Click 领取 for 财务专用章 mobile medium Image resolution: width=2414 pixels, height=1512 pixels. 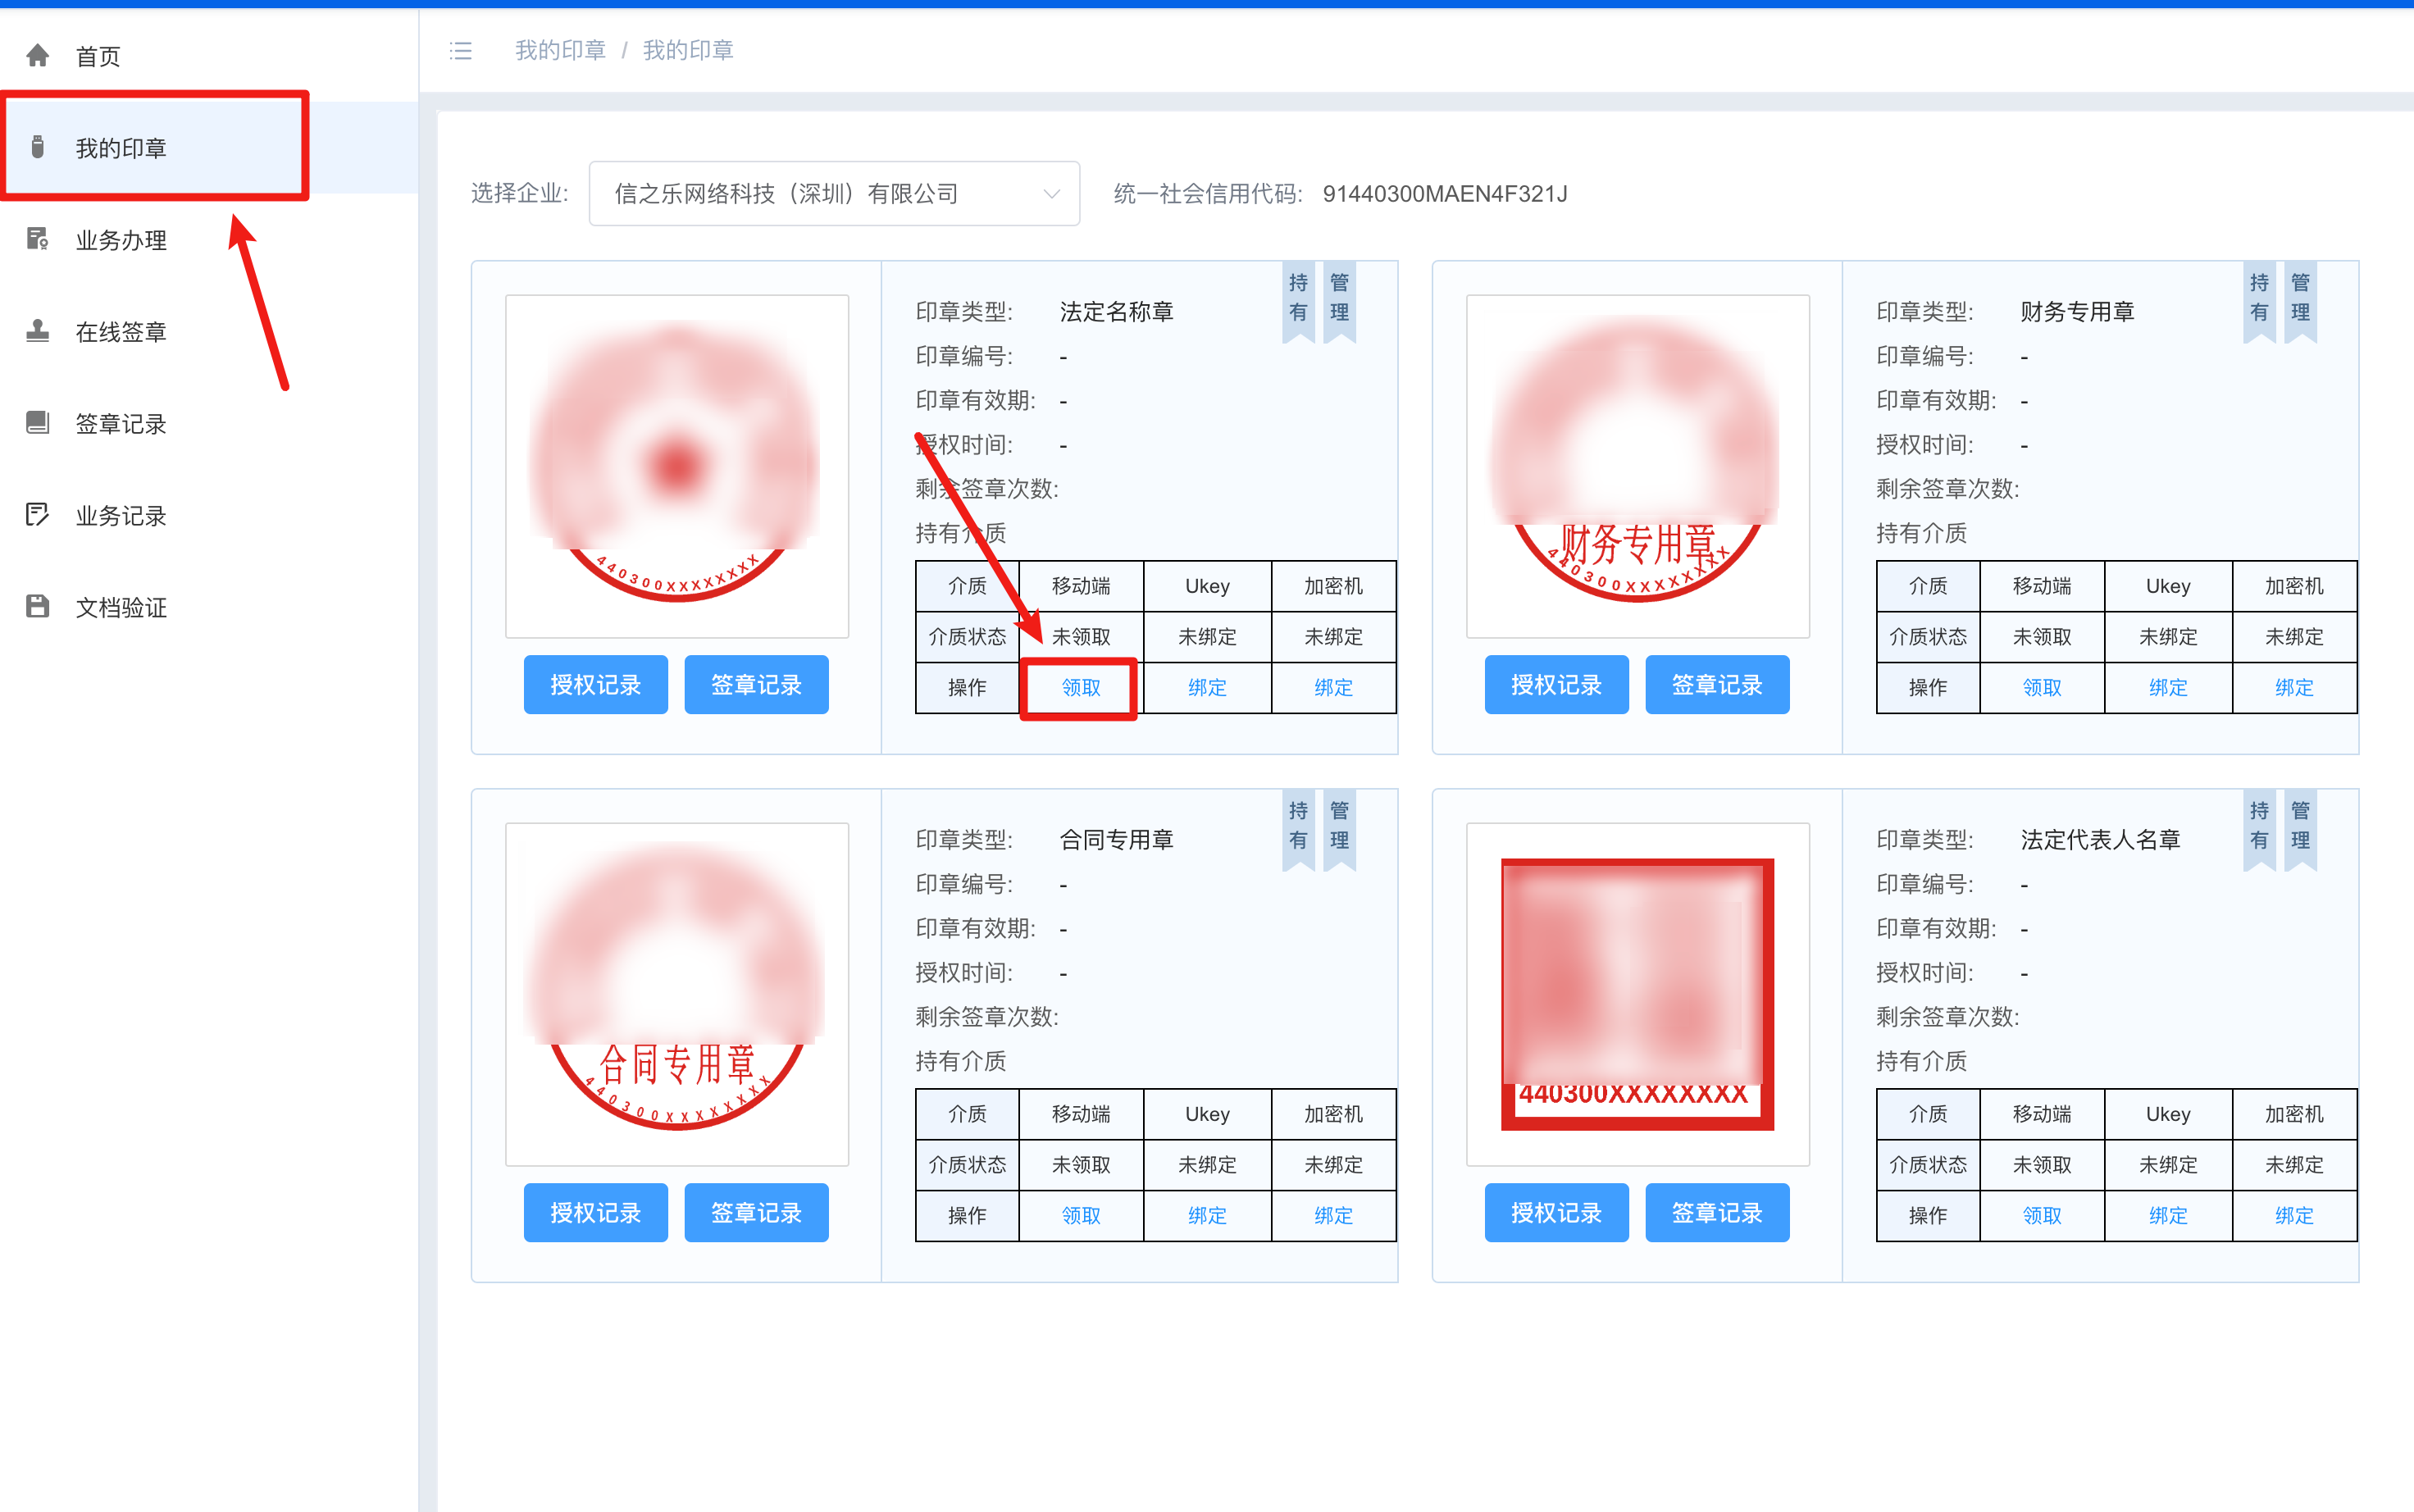tap(2041, 688)
